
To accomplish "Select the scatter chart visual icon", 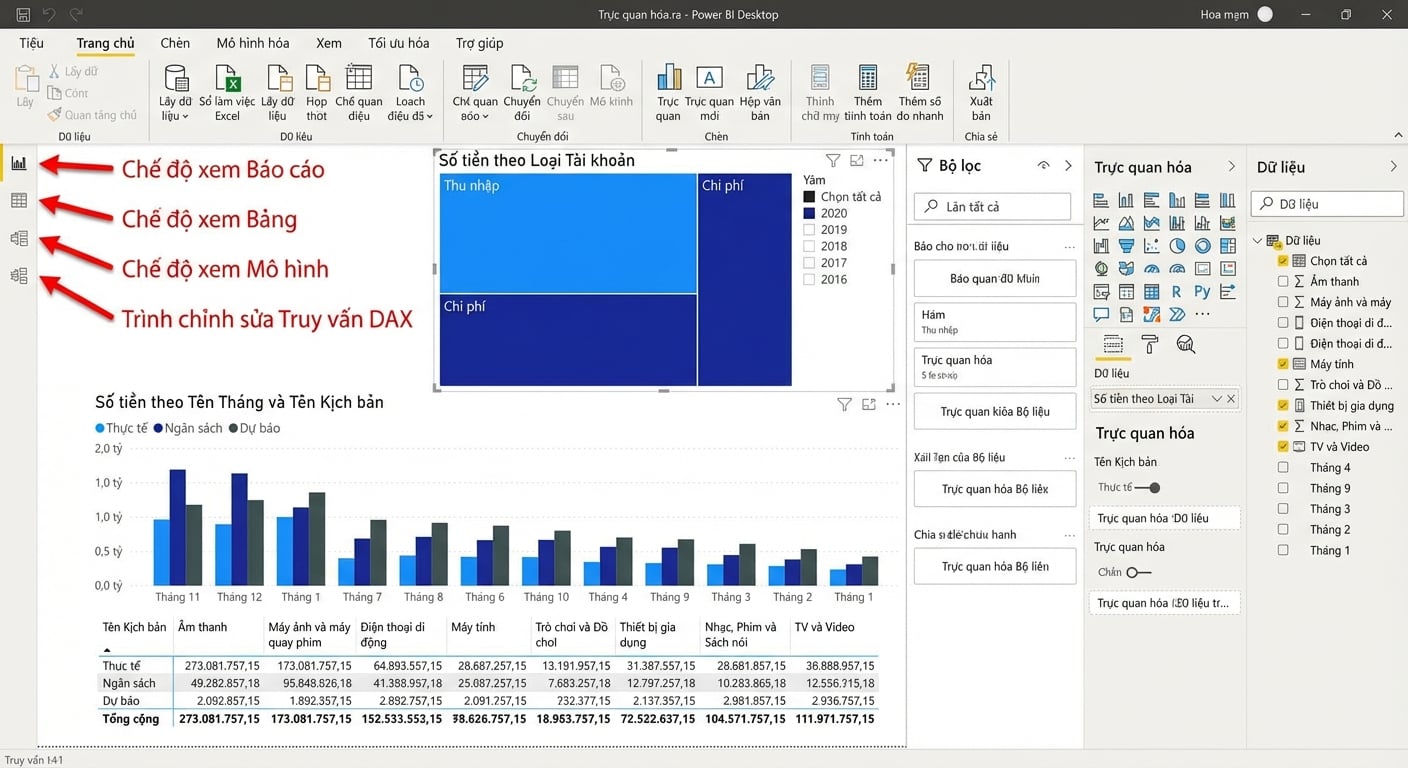I will coord(1152,246).
